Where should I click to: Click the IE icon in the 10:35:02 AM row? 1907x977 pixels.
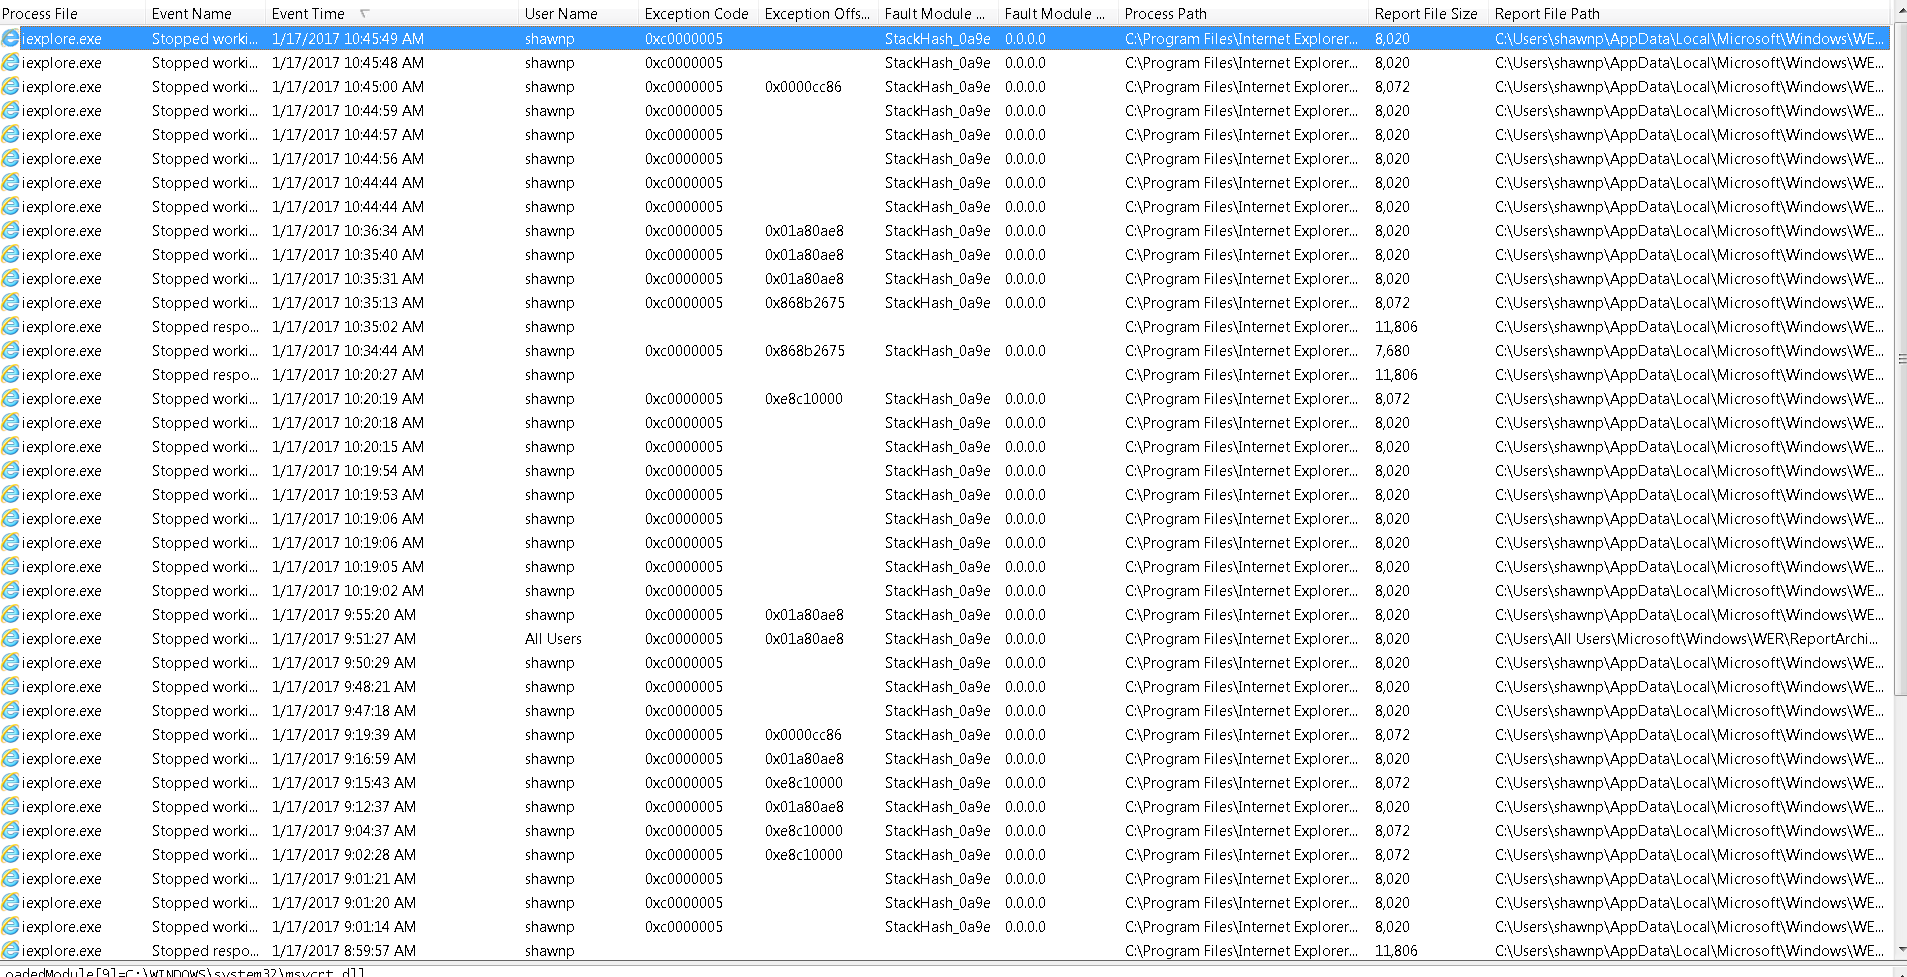[x=10, y=327]
